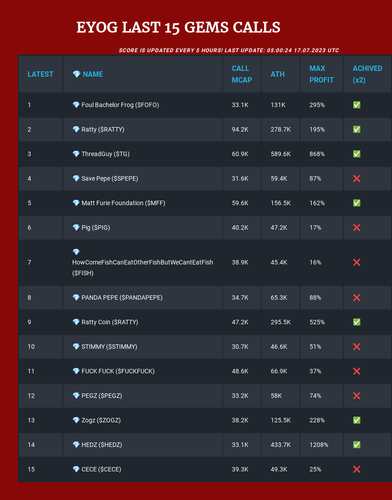Click the ATH column header

click(x=277, y=74)
